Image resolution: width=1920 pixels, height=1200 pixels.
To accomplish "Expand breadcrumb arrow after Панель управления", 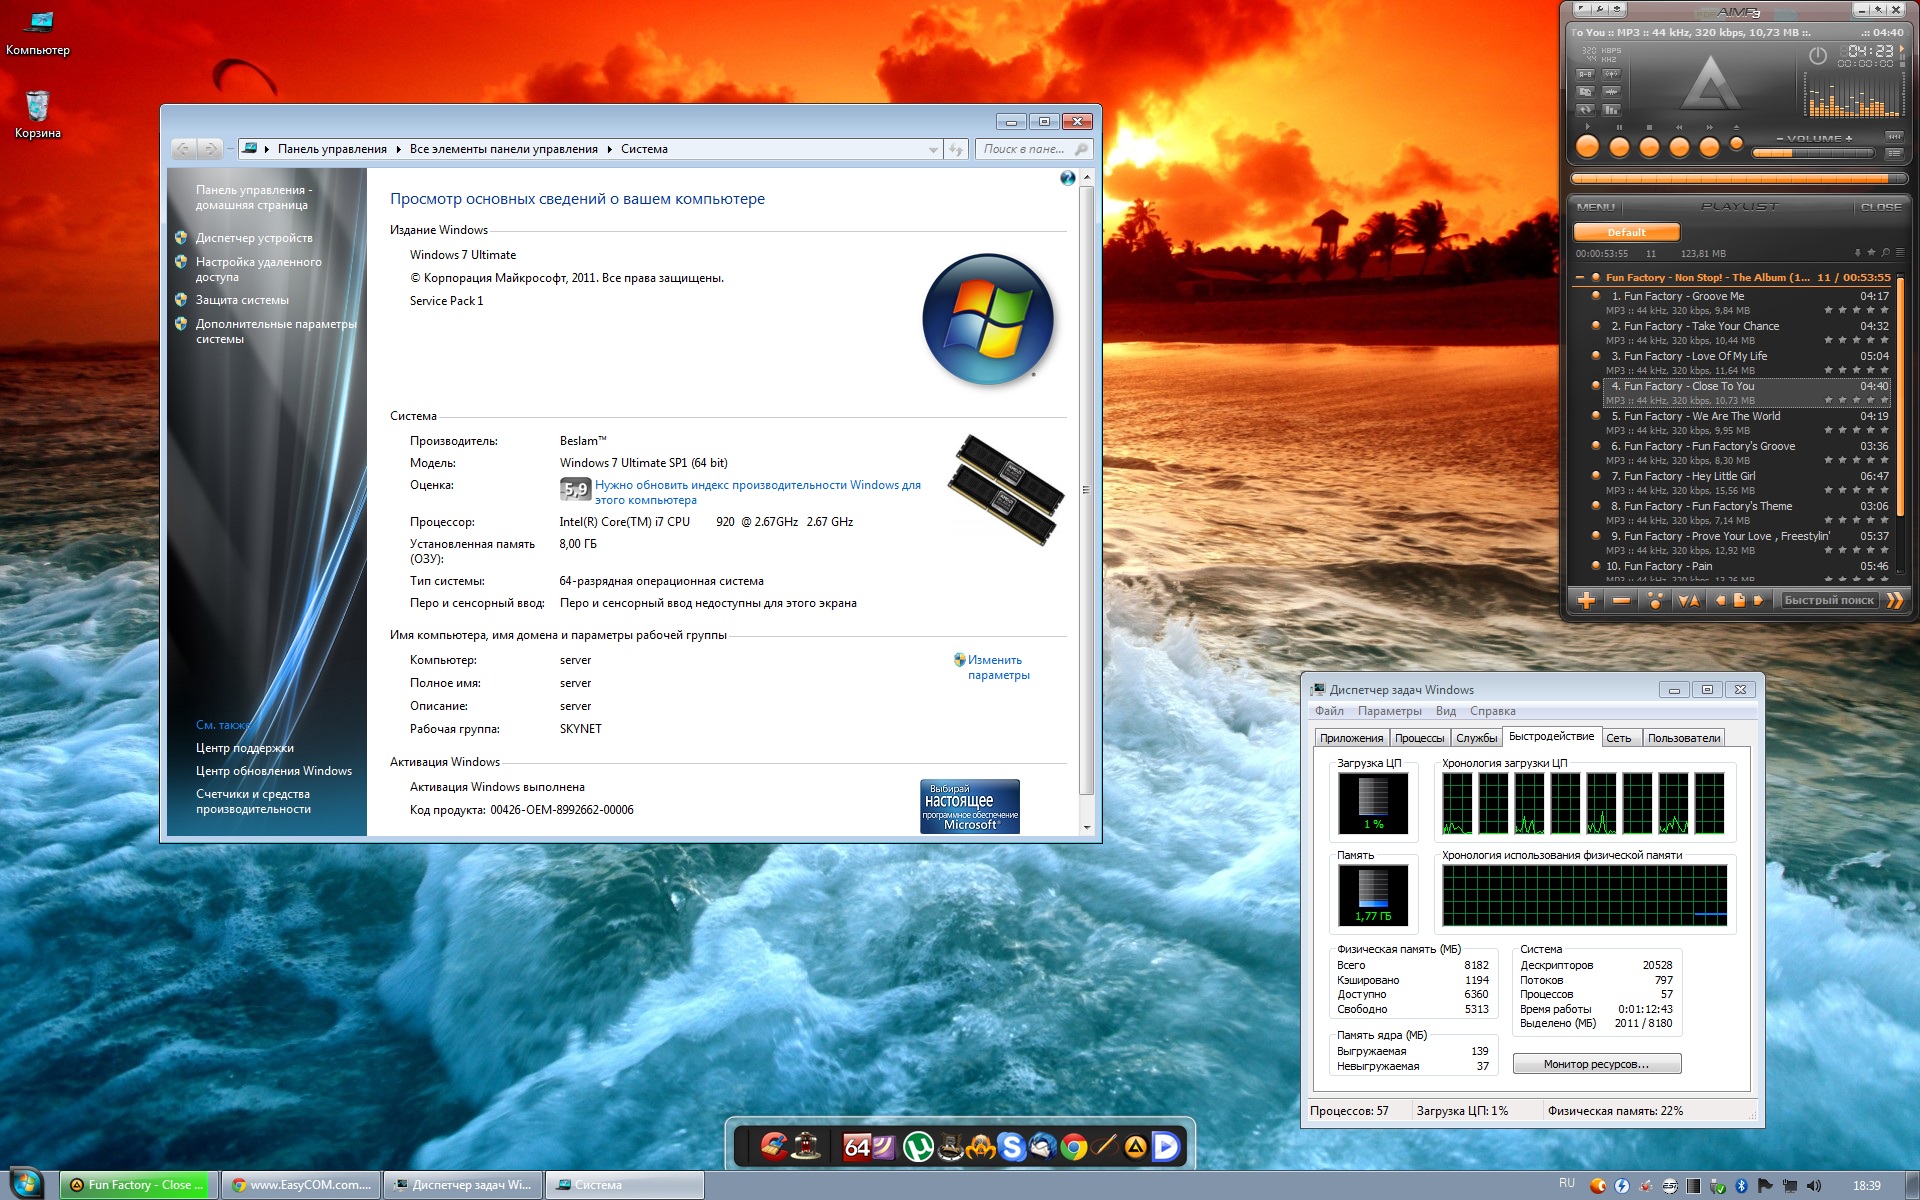I will 398,149.
